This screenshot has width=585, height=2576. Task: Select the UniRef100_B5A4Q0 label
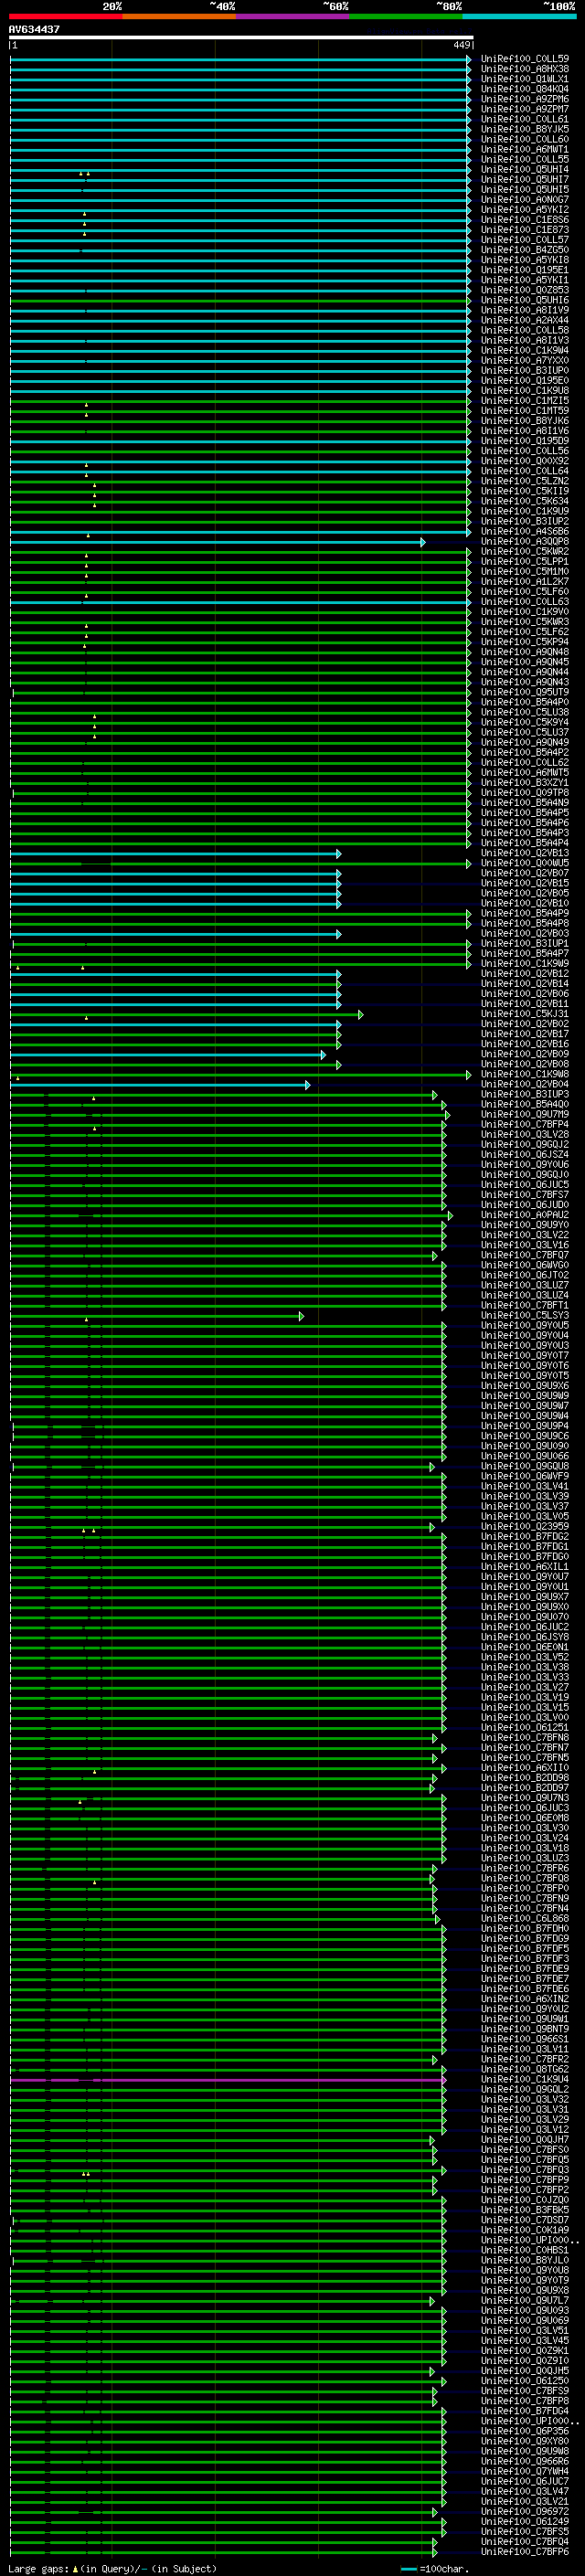(x=525, y=1104)
